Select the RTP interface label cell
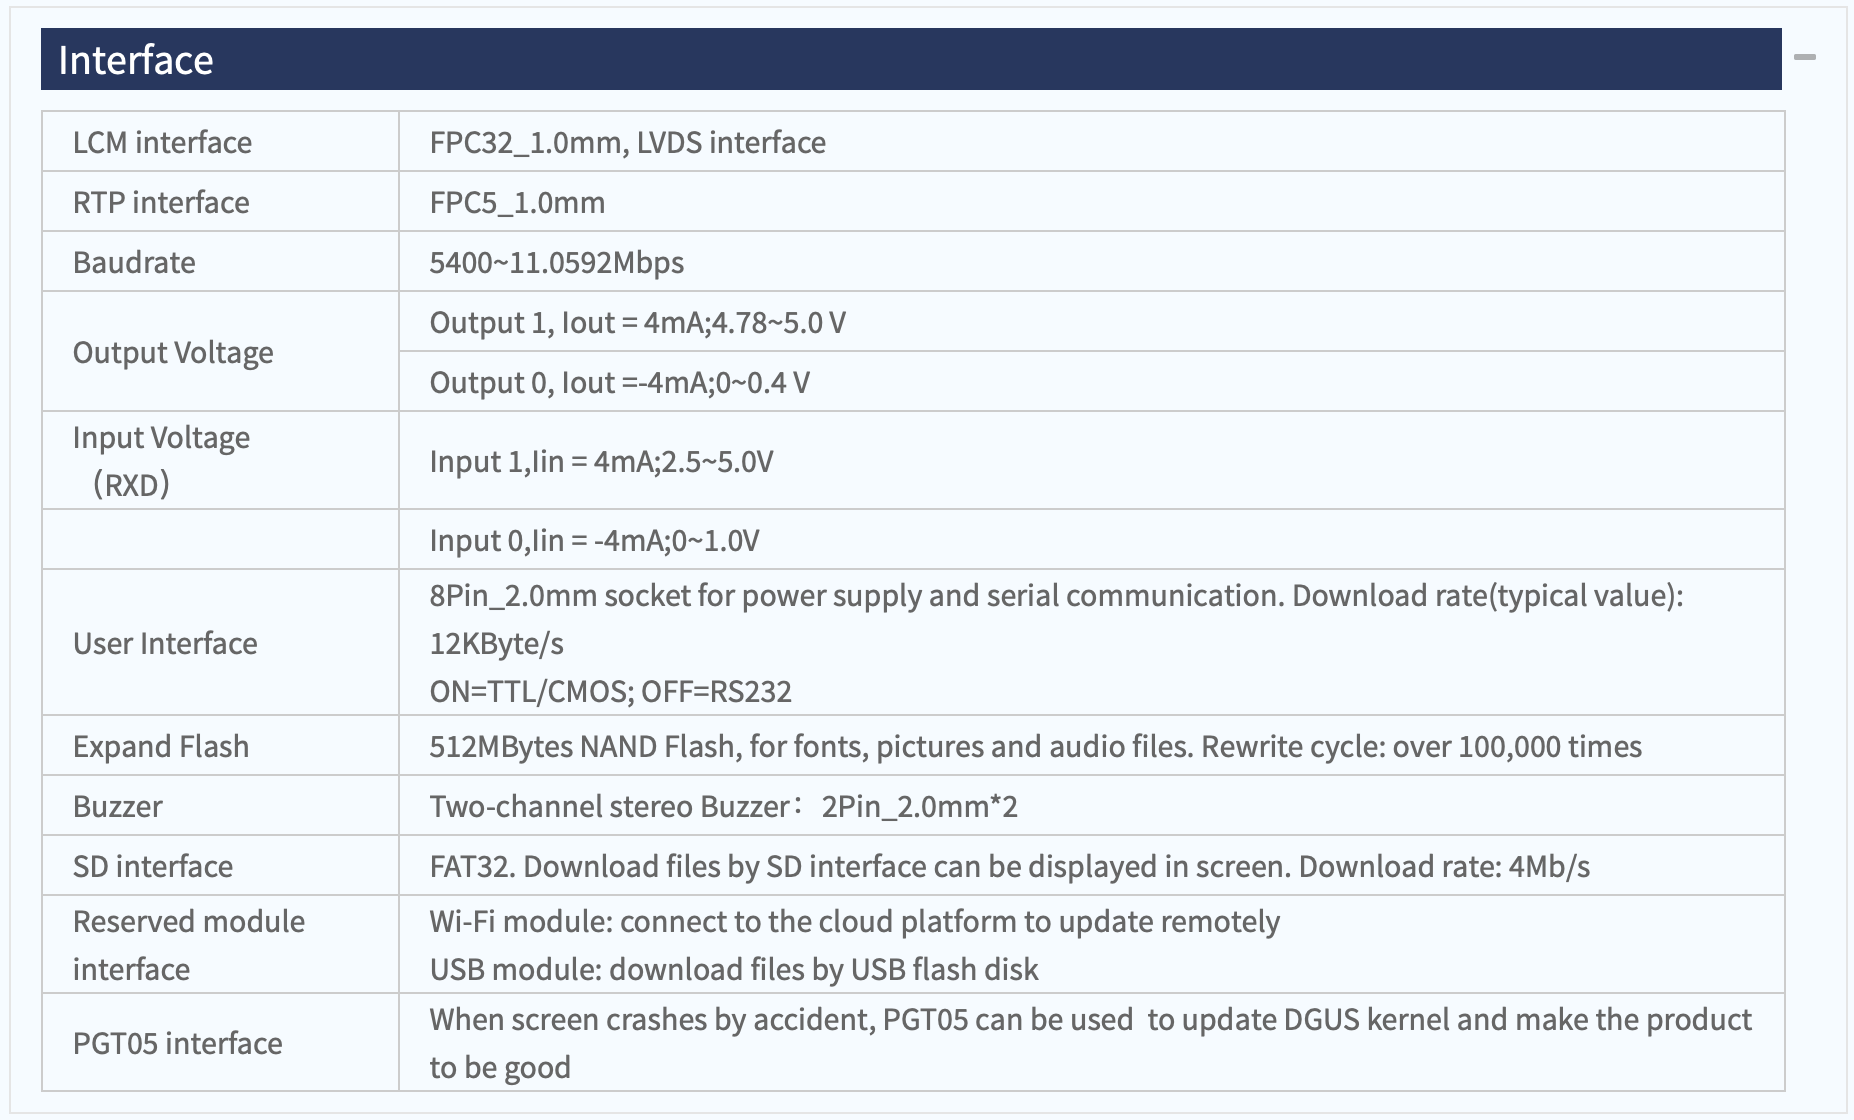Screen dimensions: 1854x1120 220,202
